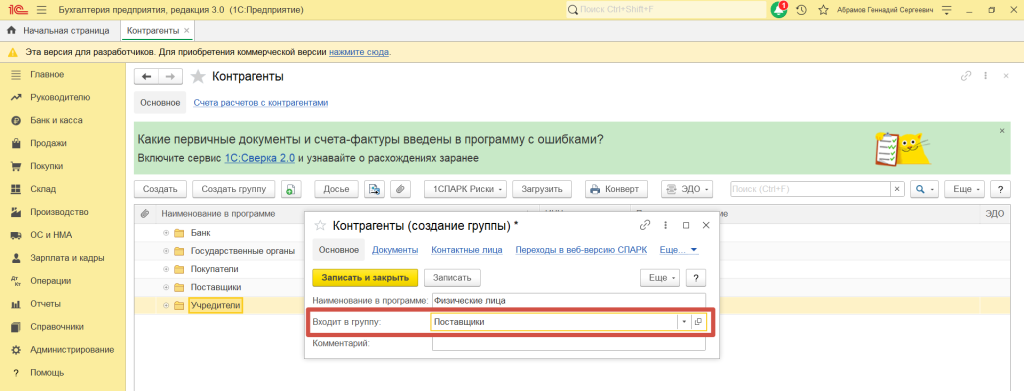This screenshot has height=391, width=1024.
Task: Open 1С:Сверка 2.0 link in banner
Action: (x=261, y=158)
